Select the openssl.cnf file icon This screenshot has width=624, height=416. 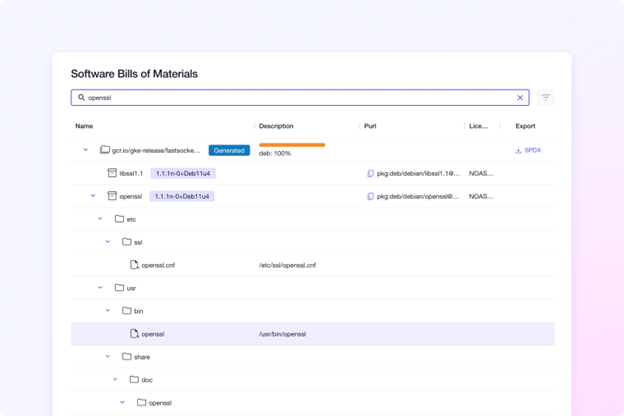[x=133, y=265]
